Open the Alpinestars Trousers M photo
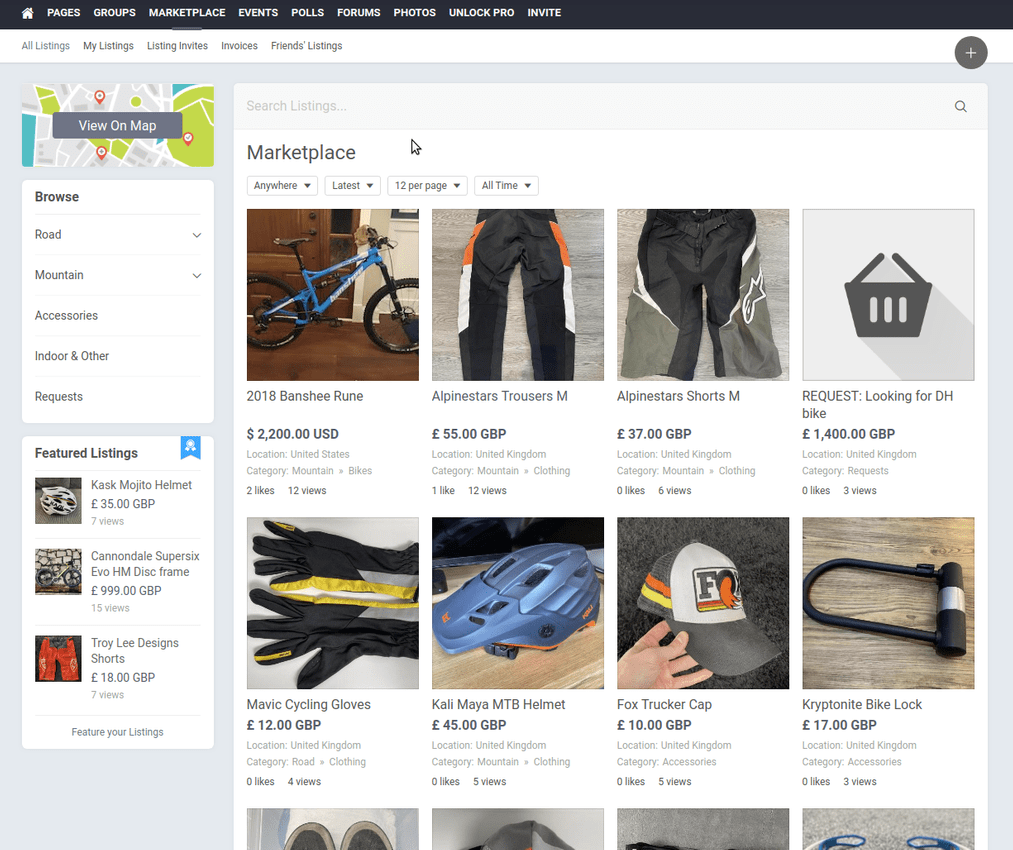 pos(518,295)
